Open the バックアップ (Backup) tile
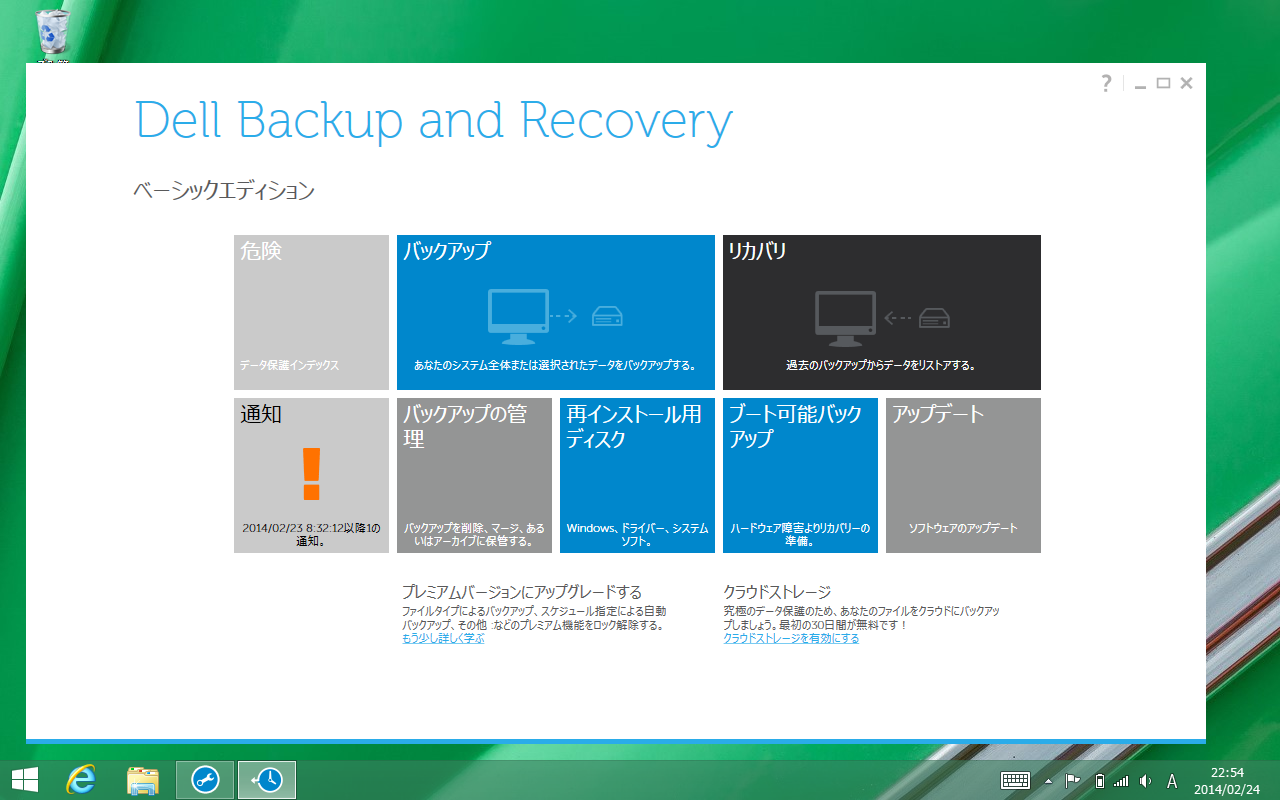This screenshot has width=1280, height=800. (x=556, y=312)
